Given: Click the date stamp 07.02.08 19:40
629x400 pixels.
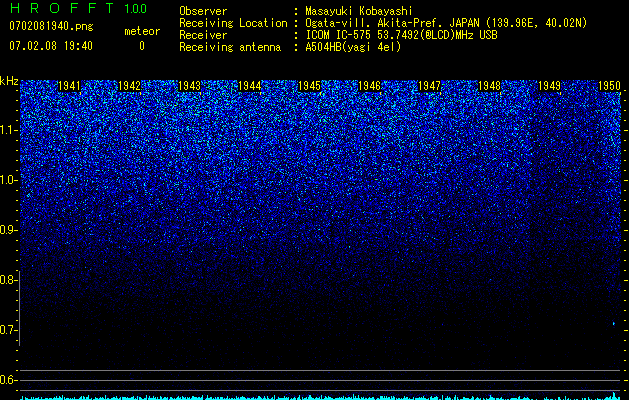Looking at the screenshot, I should 51,46.
